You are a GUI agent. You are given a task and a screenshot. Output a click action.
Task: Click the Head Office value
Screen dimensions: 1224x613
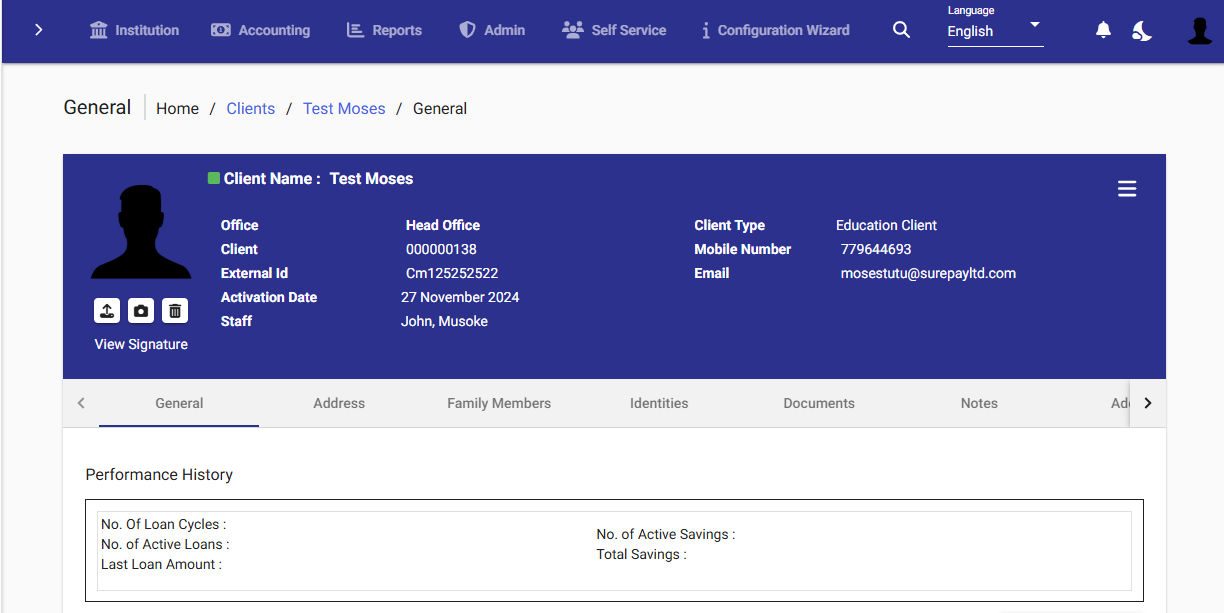click(x=443, y=225)
